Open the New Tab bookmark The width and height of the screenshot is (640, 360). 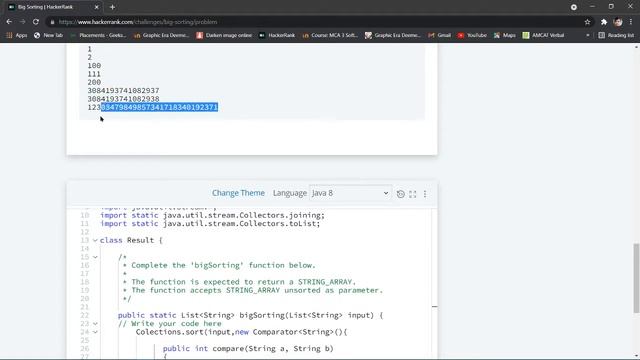[49, 36]
